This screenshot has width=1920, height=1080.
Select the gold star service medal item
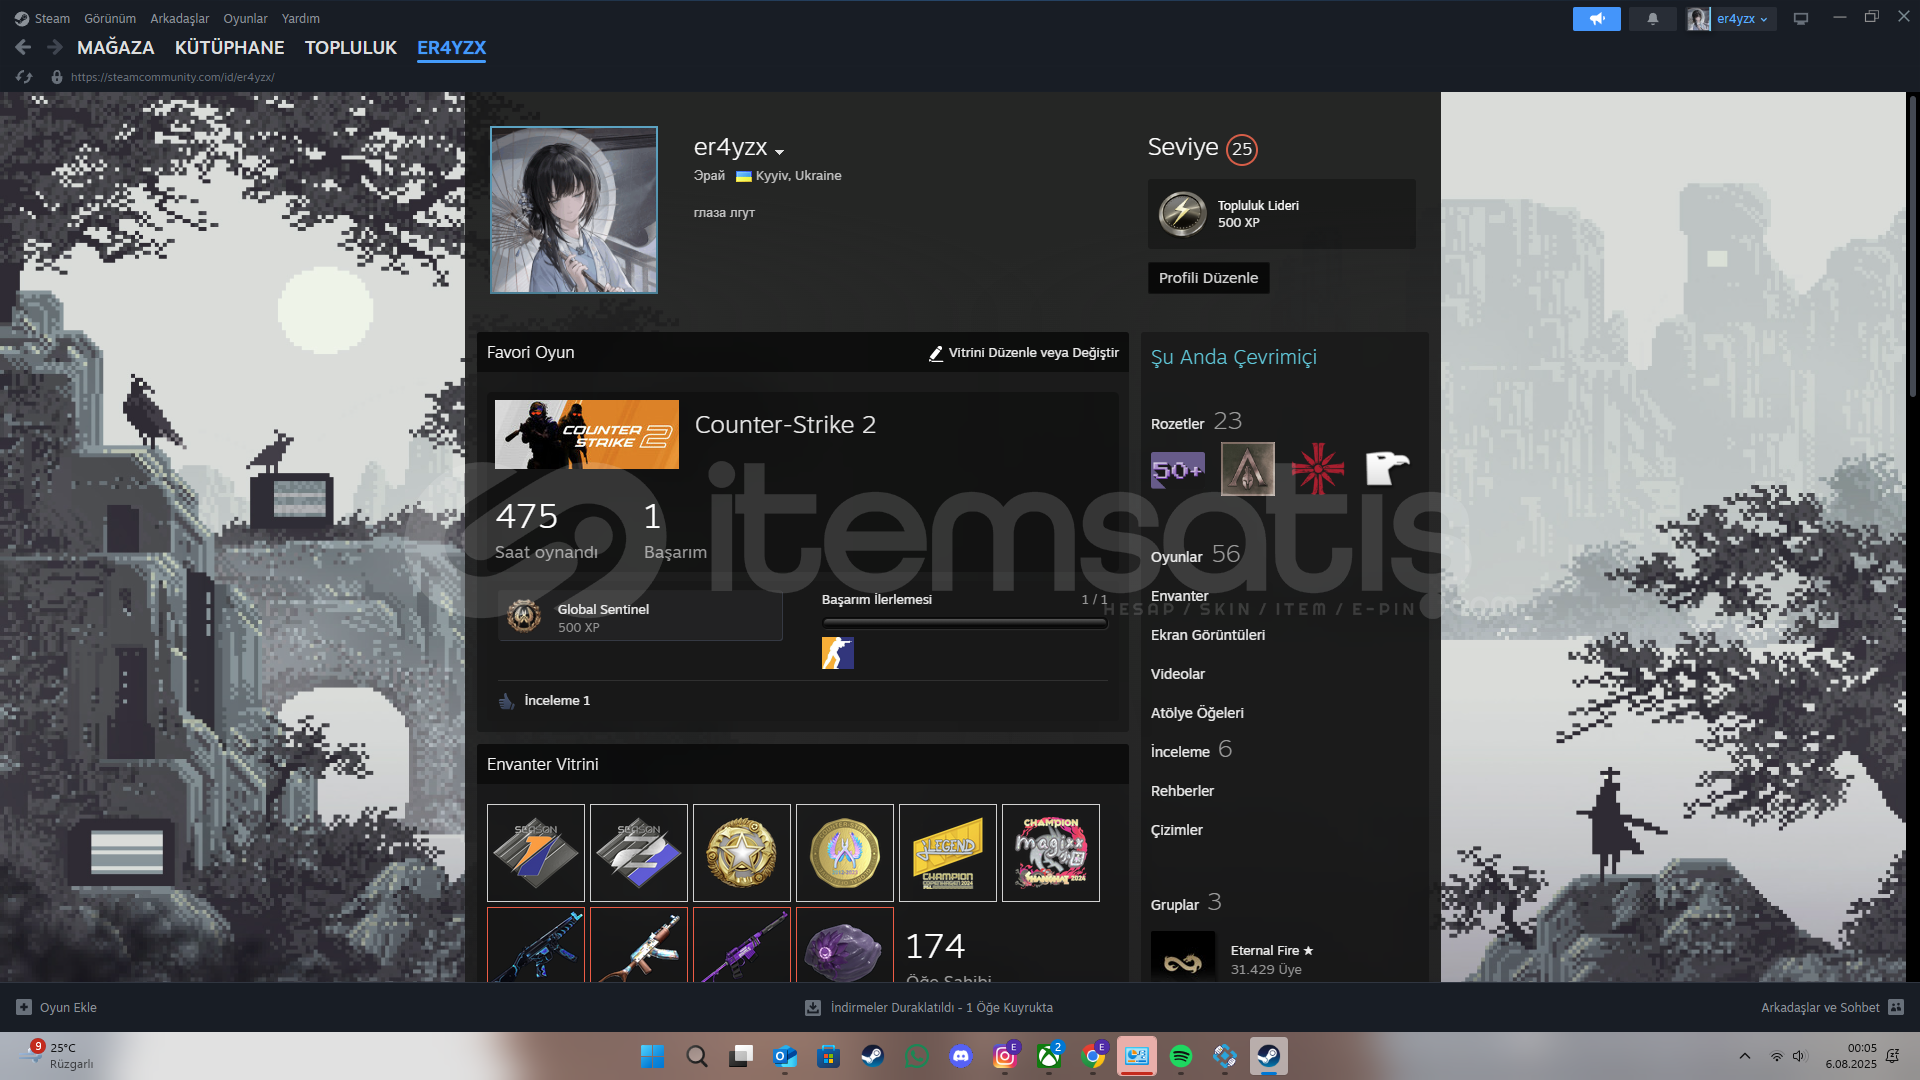pyautogui.click(x=742, y=853)
